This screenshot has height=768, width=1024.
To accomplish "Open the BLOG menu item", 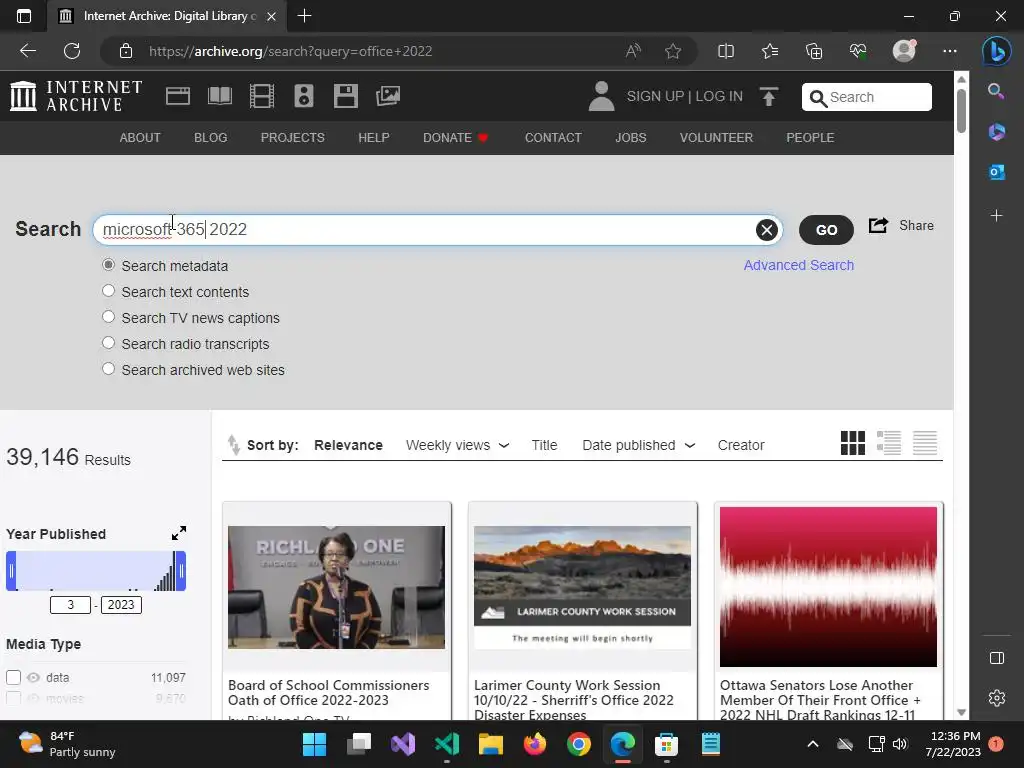I will coord(210,138).
